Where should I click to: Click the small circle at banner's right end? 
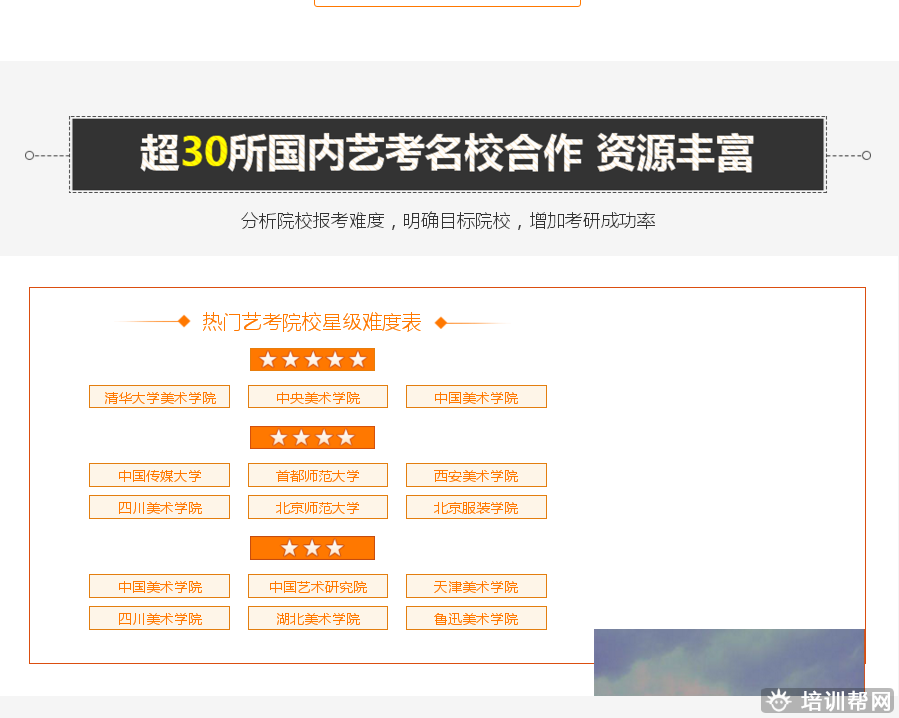[x=866, y=155]
